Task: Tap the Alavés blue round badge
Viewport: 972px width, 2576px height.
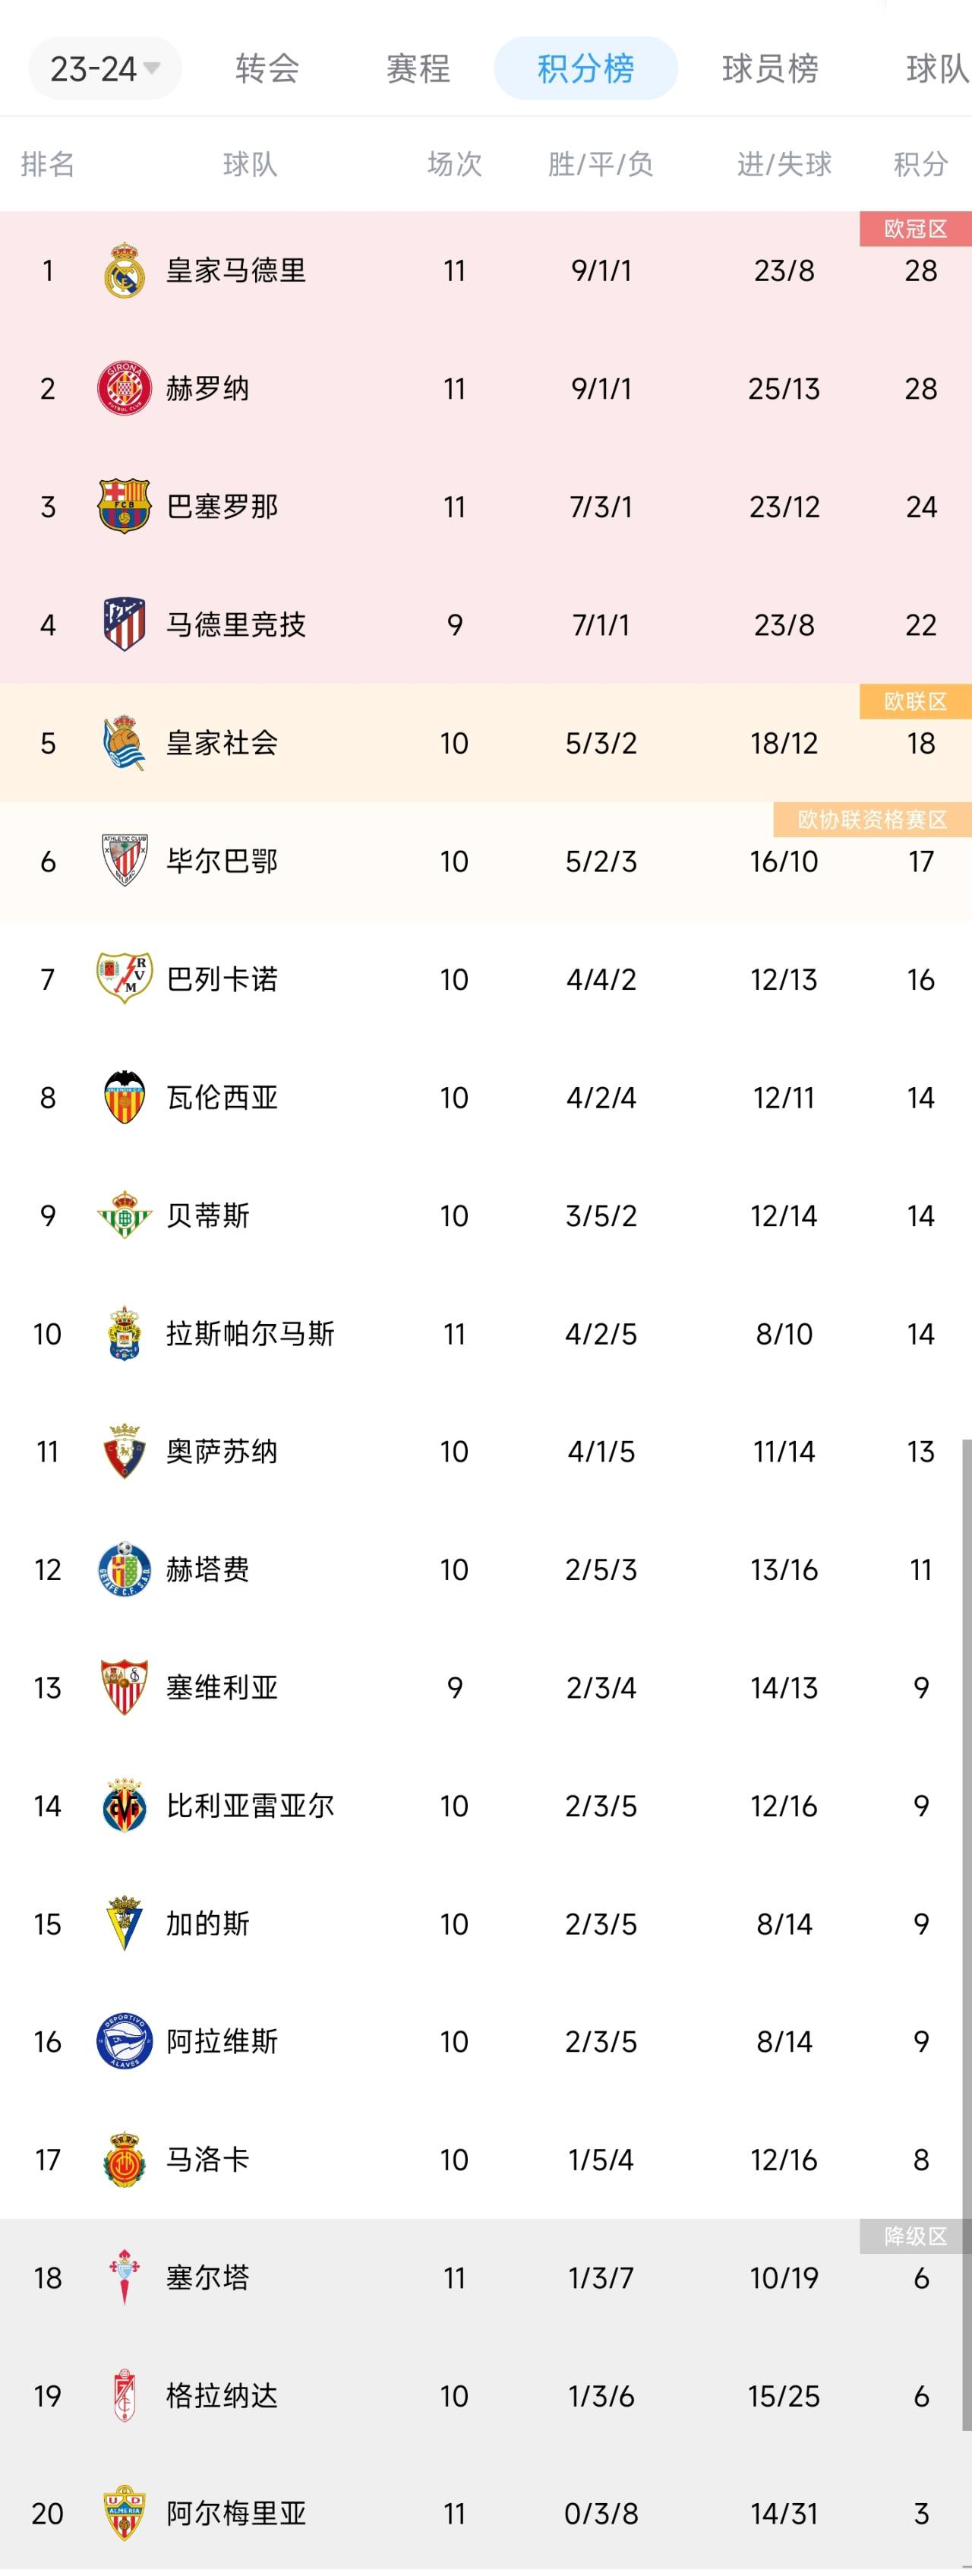Action: pos(124,2041)
